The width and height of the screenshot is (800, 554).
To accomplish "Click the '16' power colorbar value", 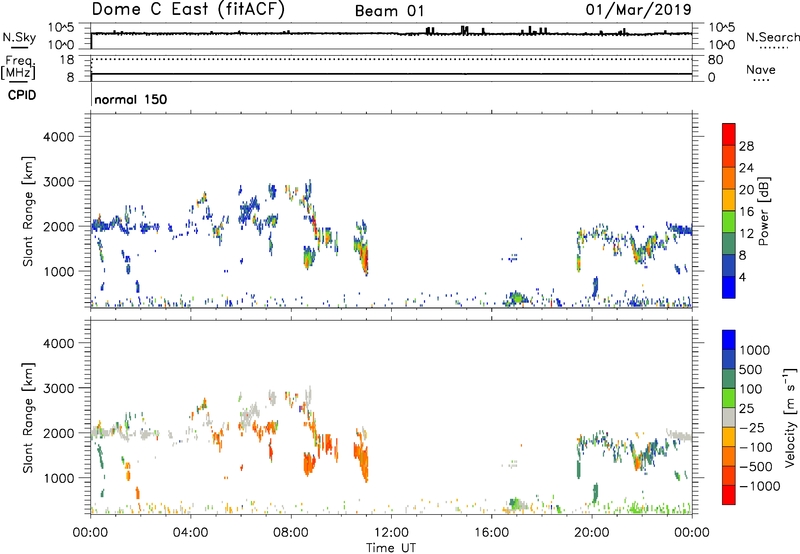I will point(746,212).
